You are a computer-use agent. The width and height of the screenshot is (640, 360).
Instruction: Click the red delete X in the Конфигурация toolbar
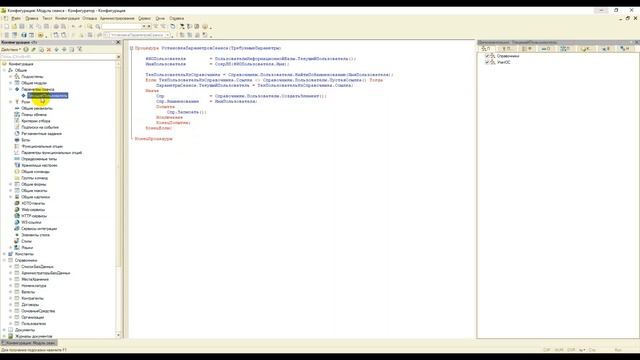point(49,49)
